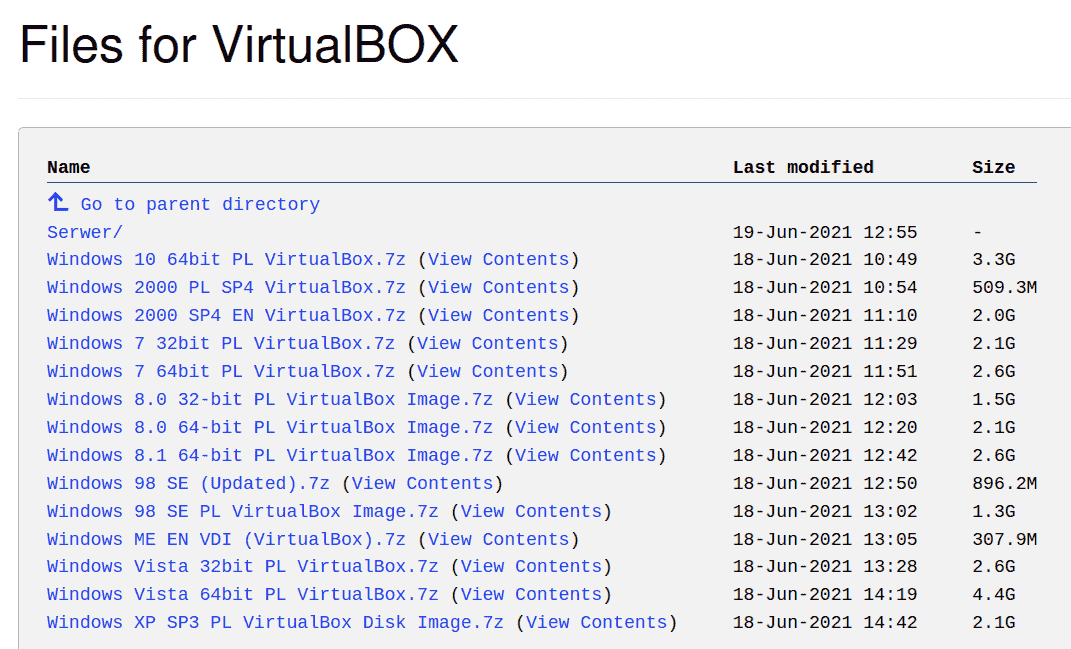Download Windows 8.0 64-bit PL VirtualBox Image.7z
Viewport: 1071px width, 649px height.
click(x=270, y=428)
